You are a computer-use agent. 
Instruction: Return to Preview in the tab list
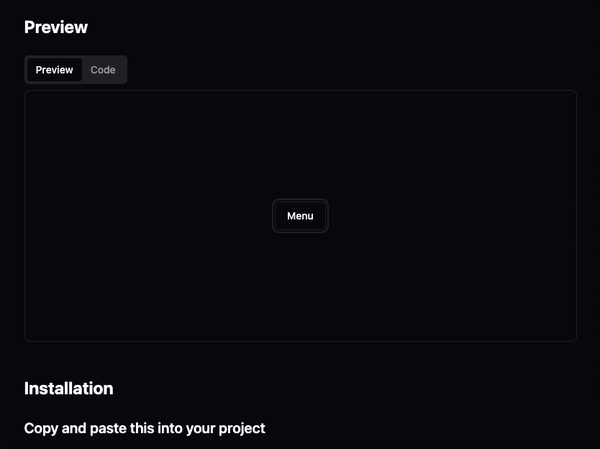[x=54, y=70]
